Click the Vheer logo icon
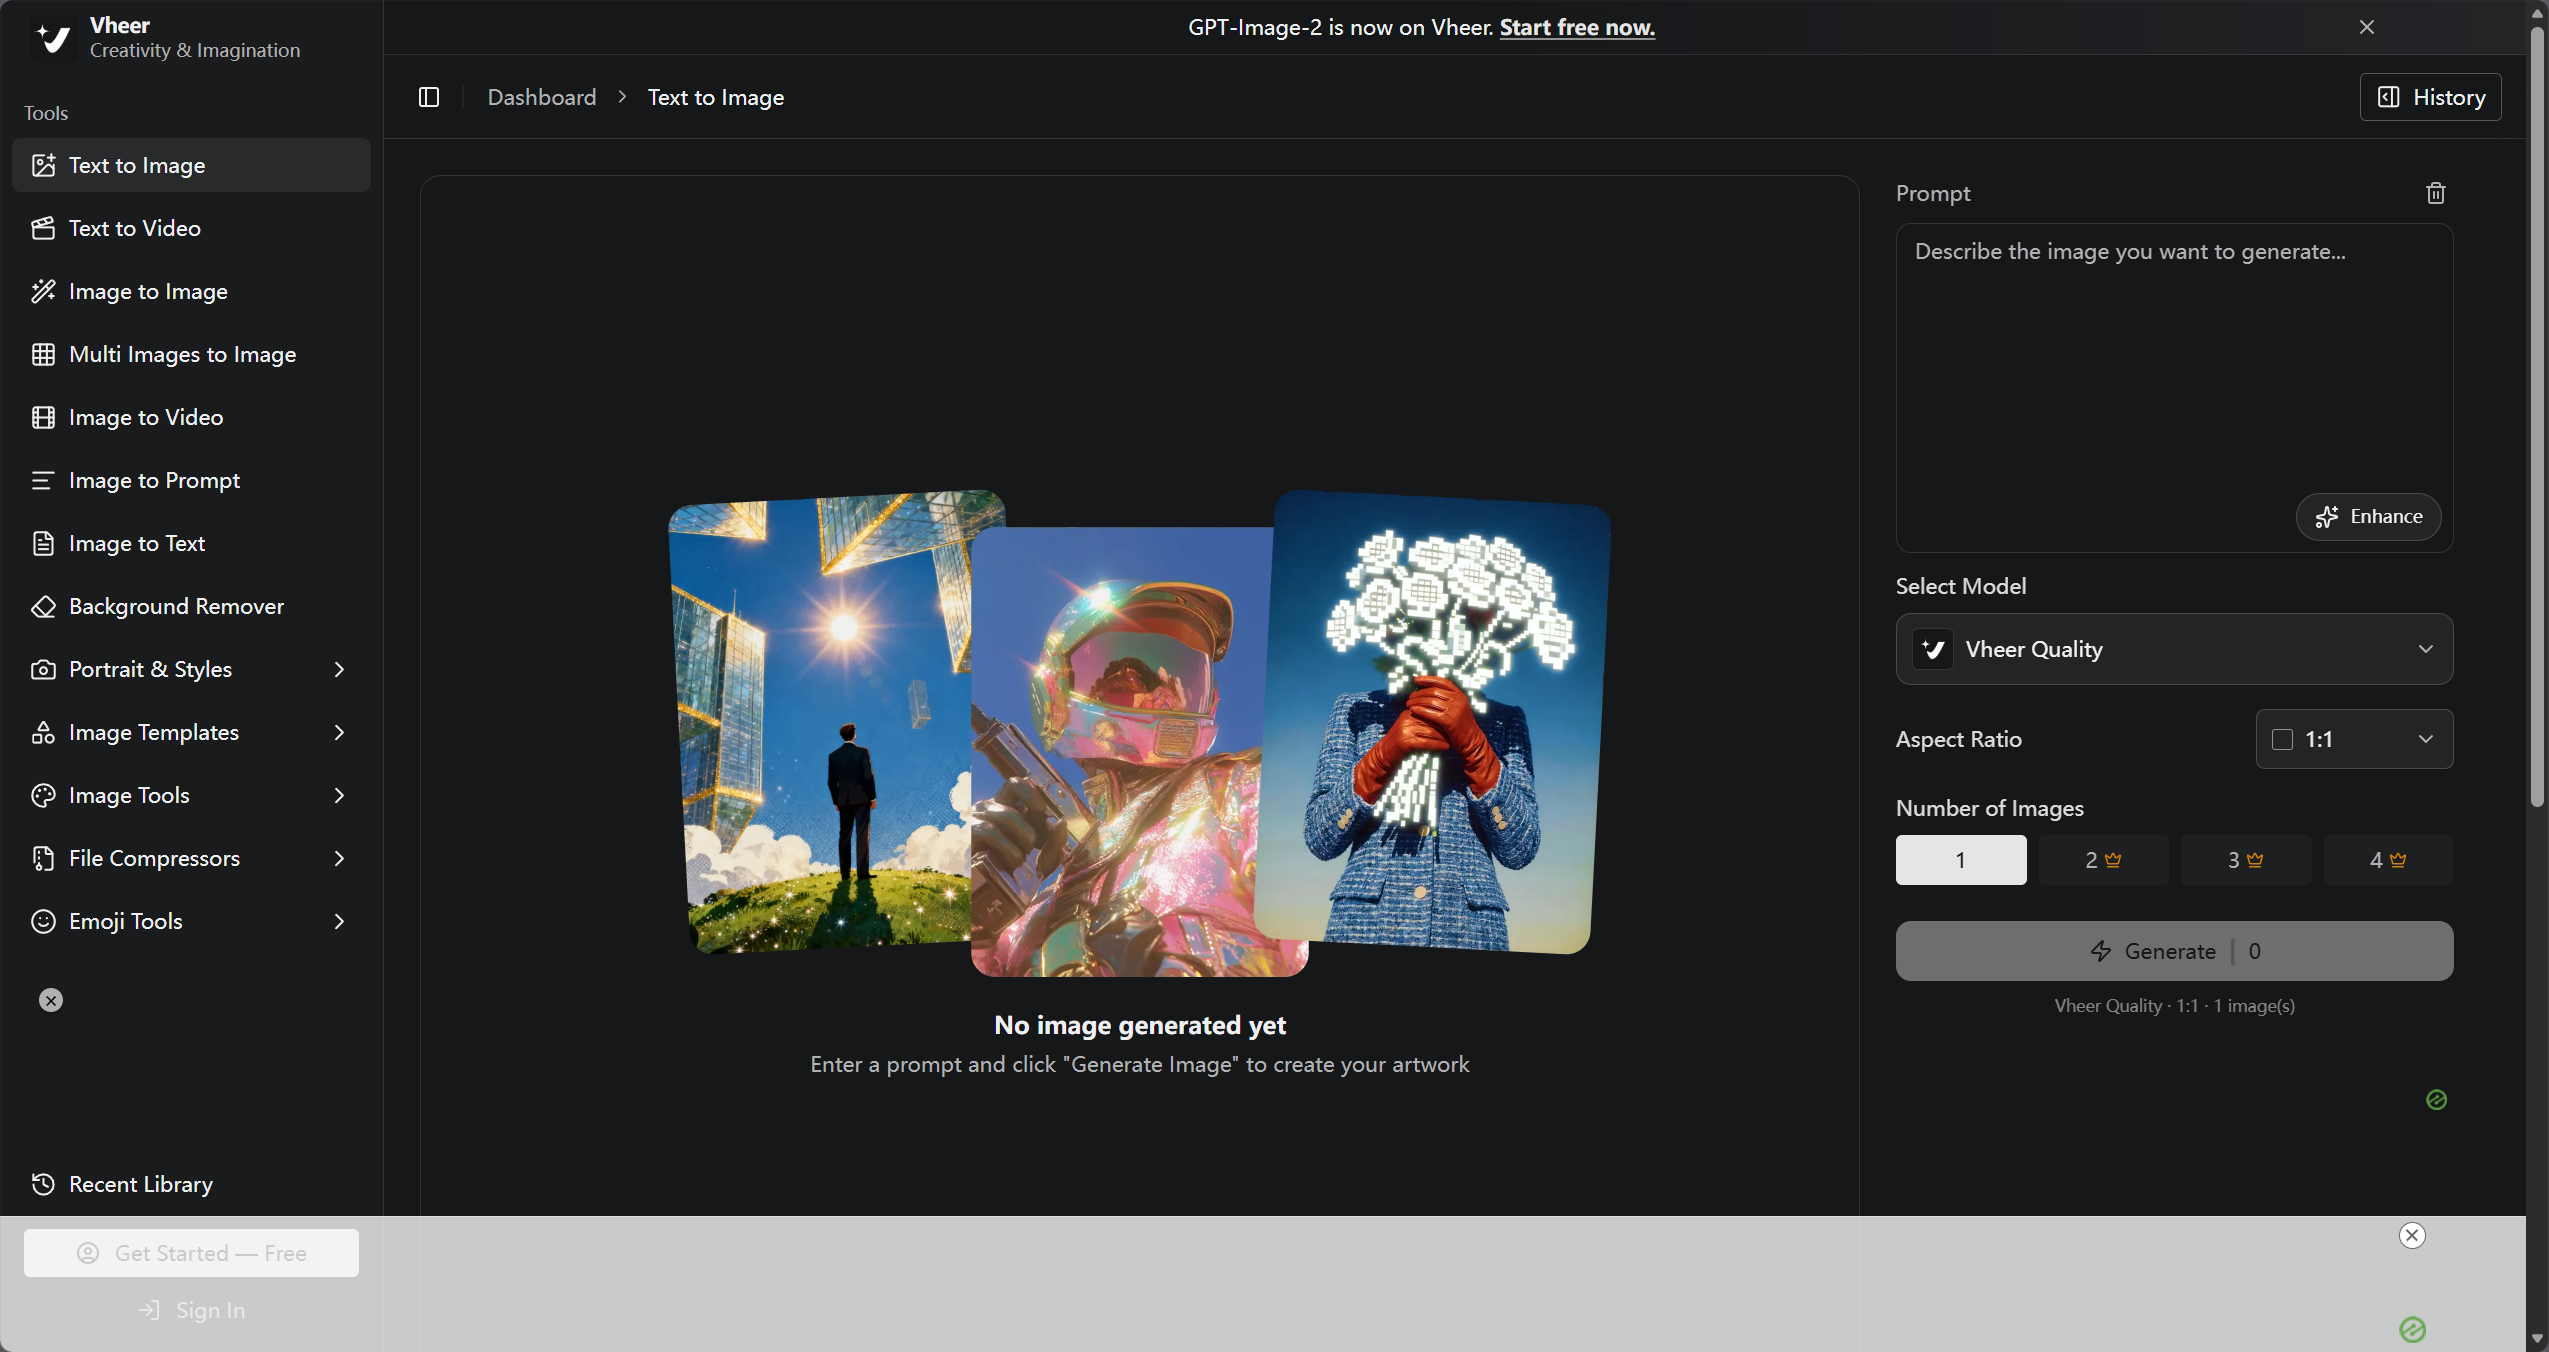This screenshot has height=1352, width=2549. tap(52, 38)
